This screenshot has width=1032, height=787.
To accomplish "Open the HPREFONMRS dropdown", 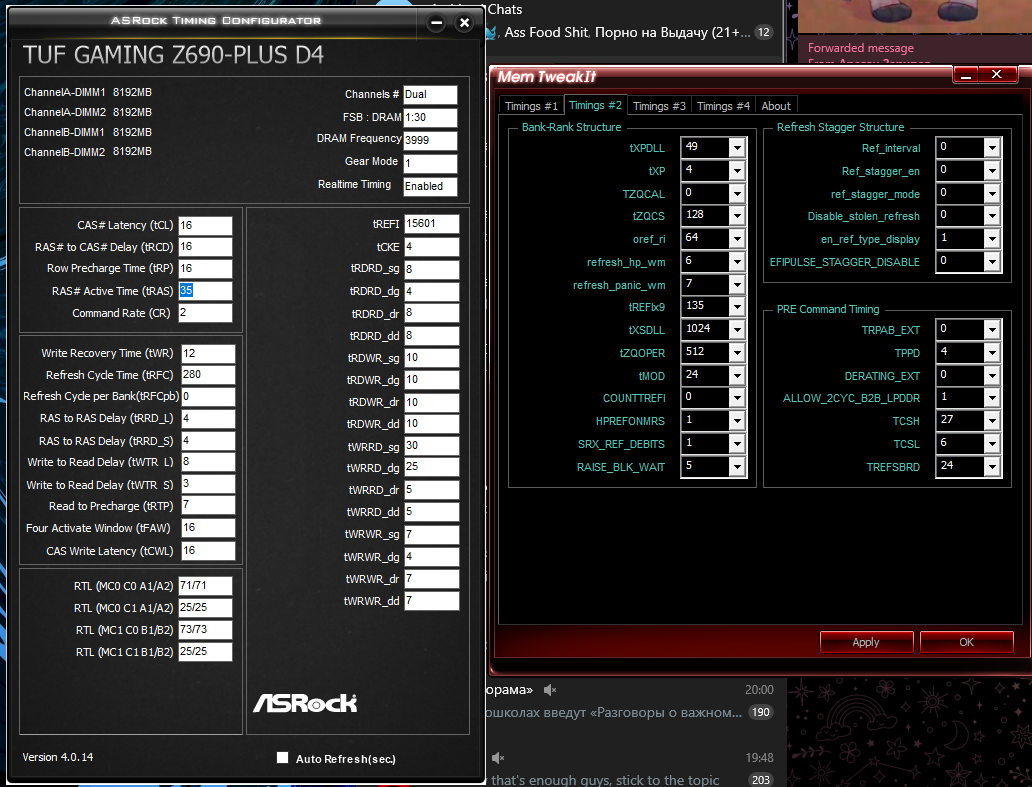I will pos(737,421).
